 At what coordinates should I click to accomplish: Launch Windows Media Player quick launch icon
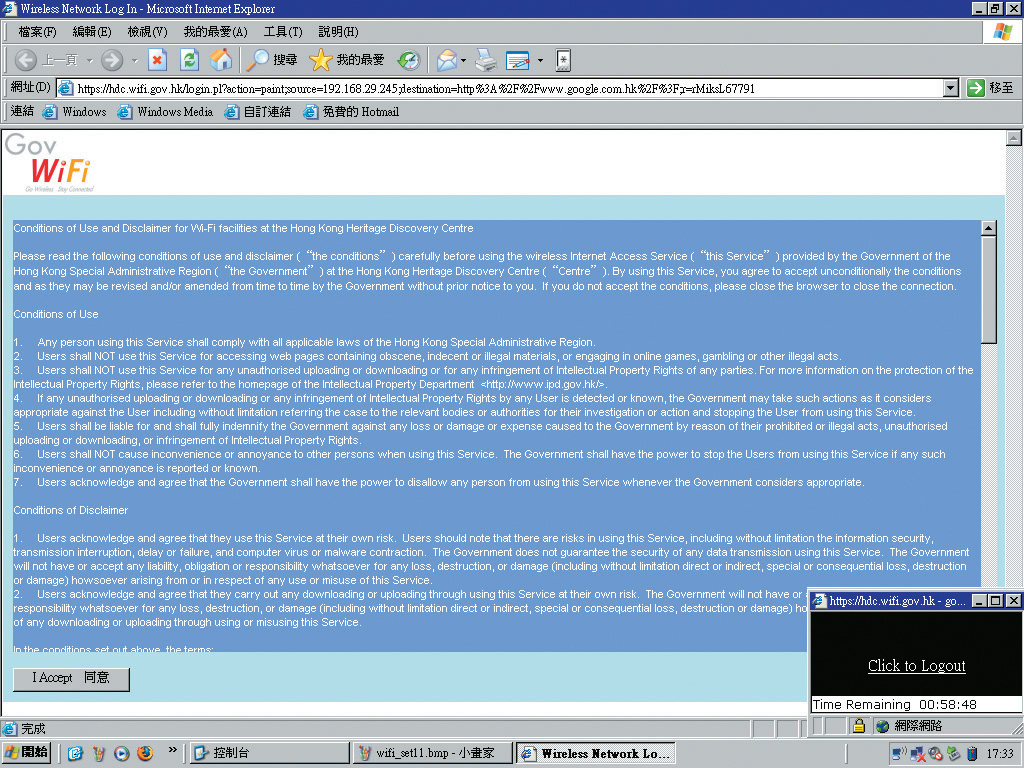click(121, 754)
